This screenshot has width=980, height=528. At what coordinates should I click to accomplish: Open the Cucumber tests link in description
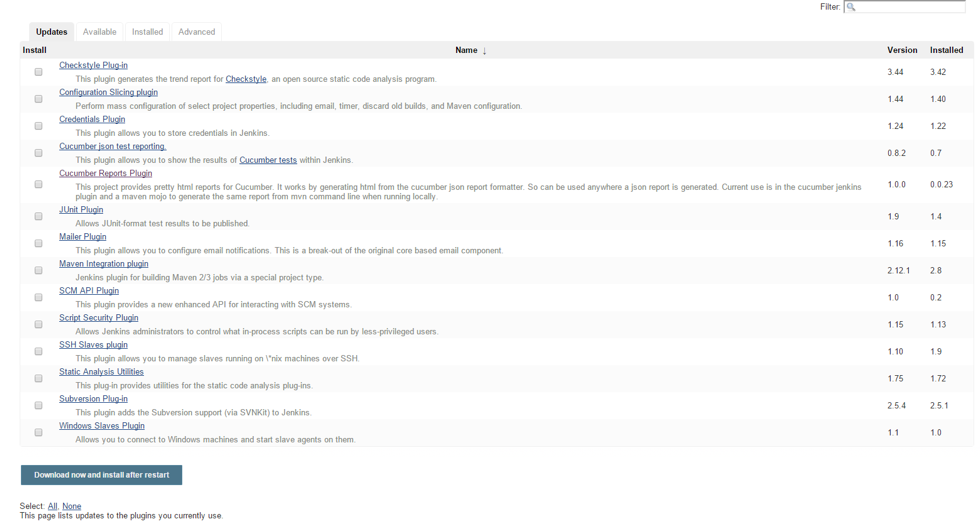tap(267, 160)
